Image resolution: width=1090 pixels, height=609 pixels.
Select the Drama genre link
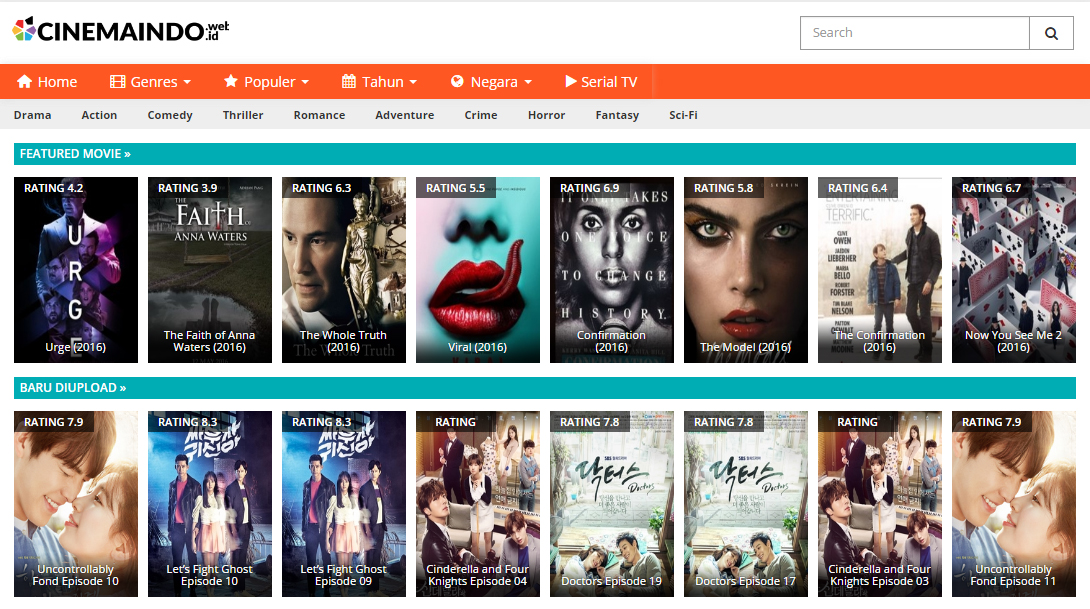[33, 115]
